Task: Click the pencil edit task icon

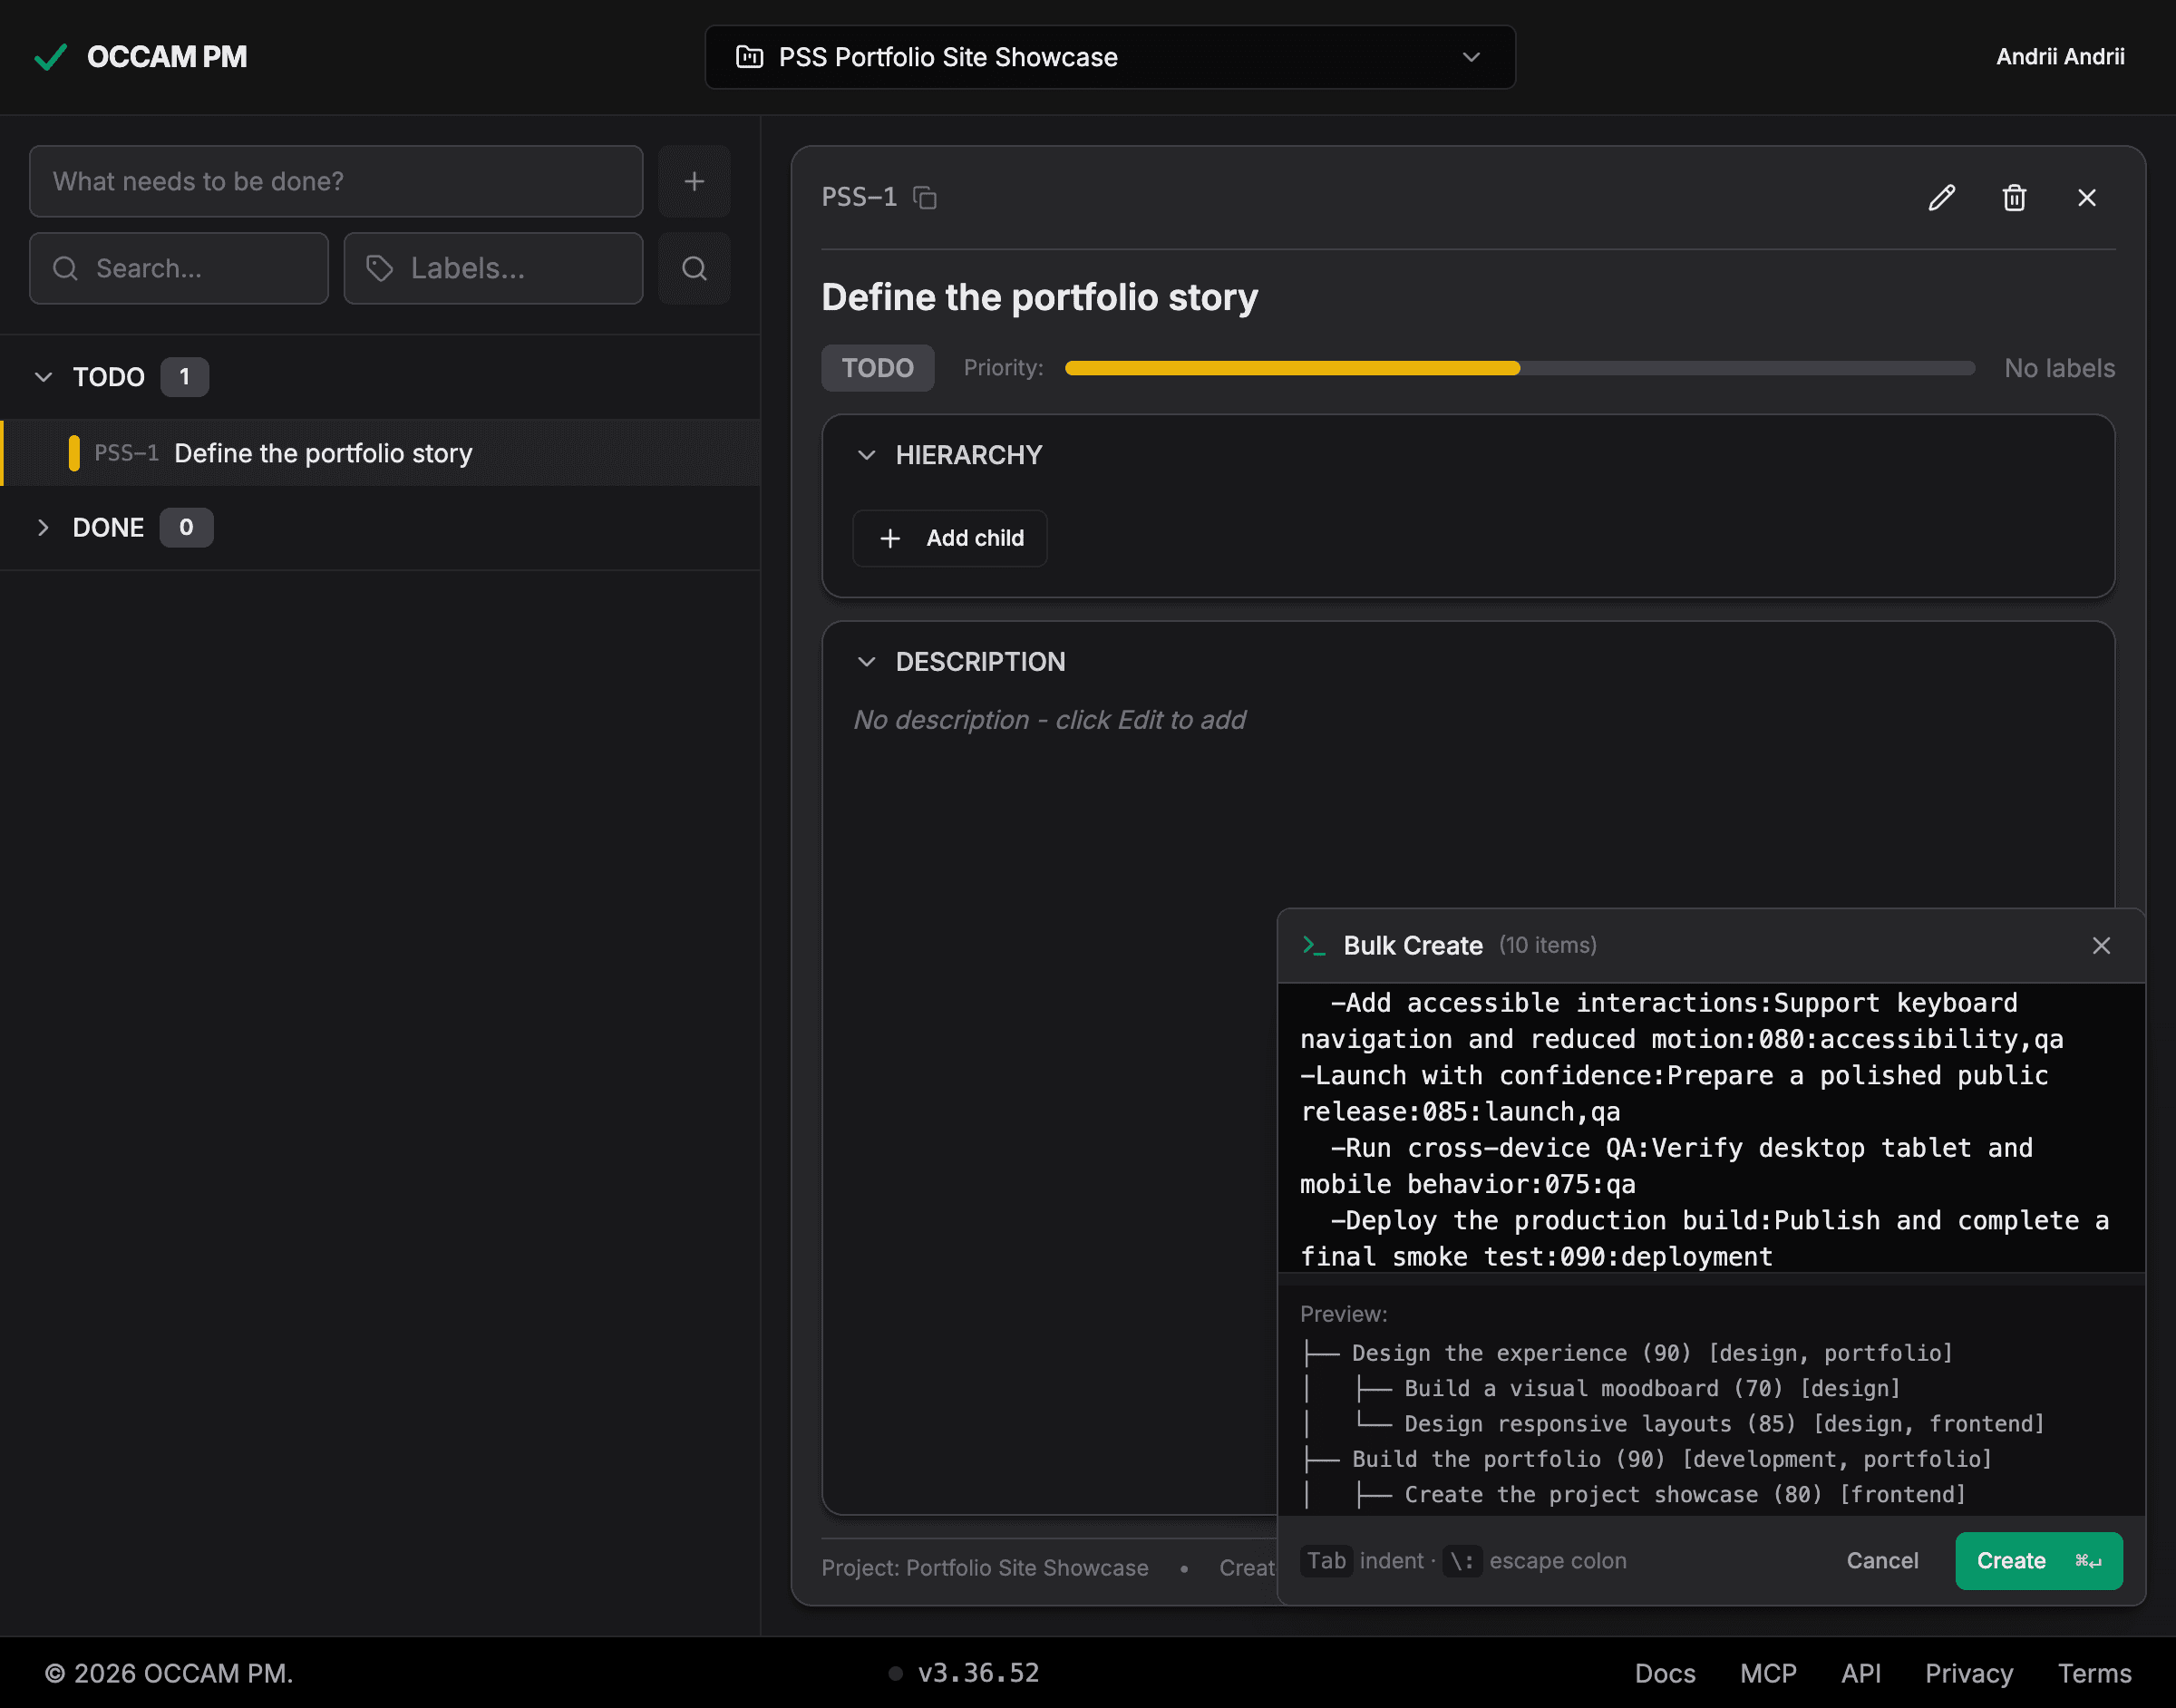Action: point(1941,198)
